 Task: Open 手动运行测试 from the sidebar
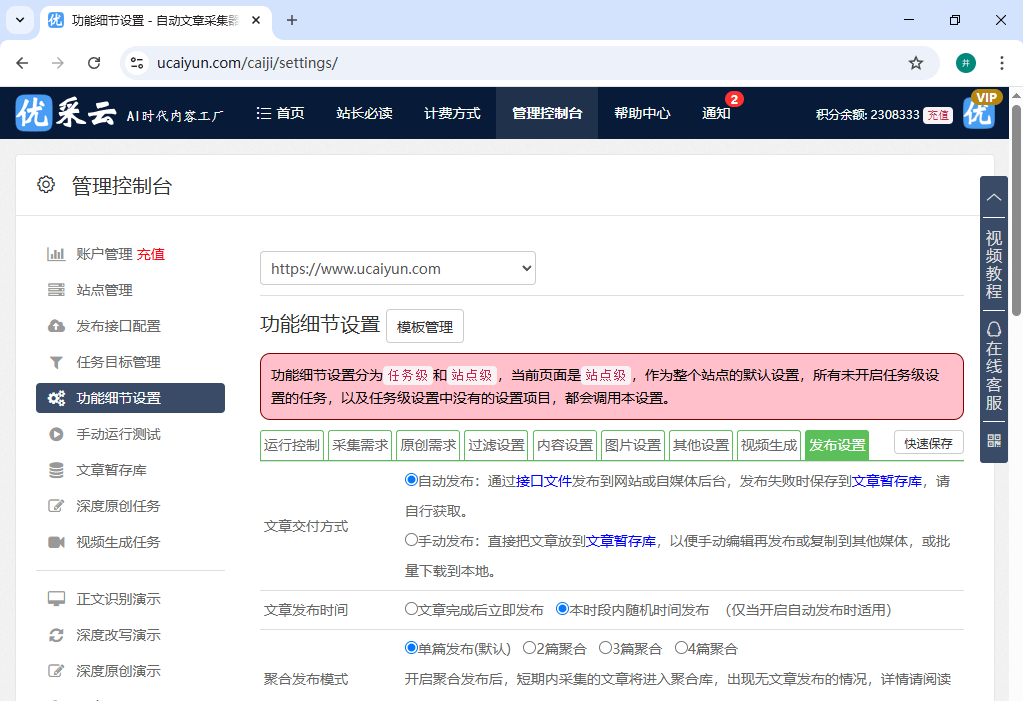click(118, 434)
